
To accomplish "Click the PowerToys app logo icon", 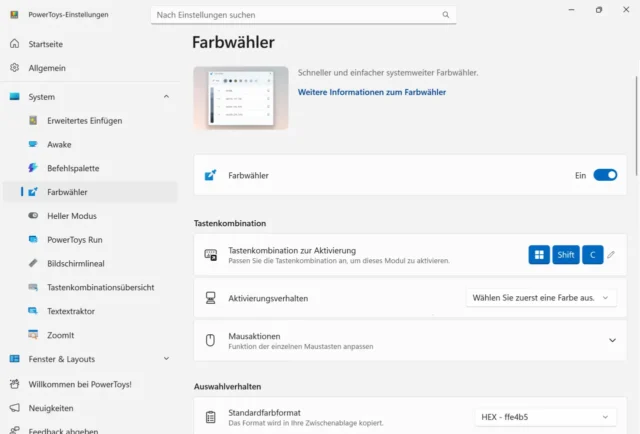I will [x=14, y=15].
